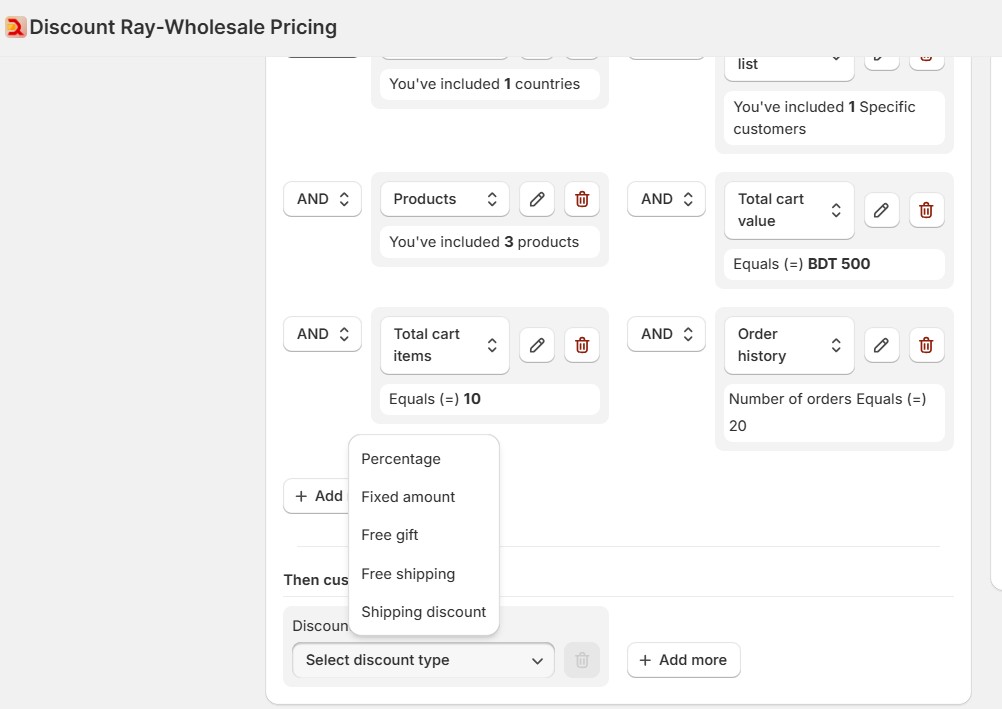Click the Add more button

click(x=683, y=660)
